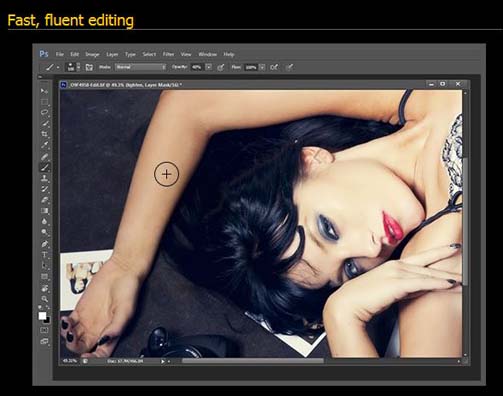Click the Opacity value field
The height and width of the screenshot is (396, 503).
[x=197, y=67]
